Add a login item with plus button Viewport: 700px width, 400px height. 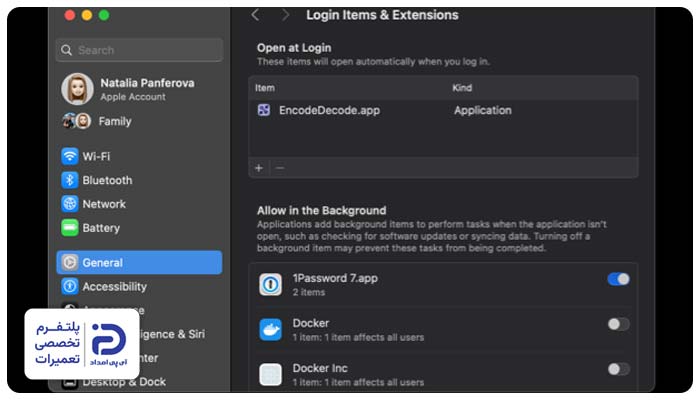point(259,168)
